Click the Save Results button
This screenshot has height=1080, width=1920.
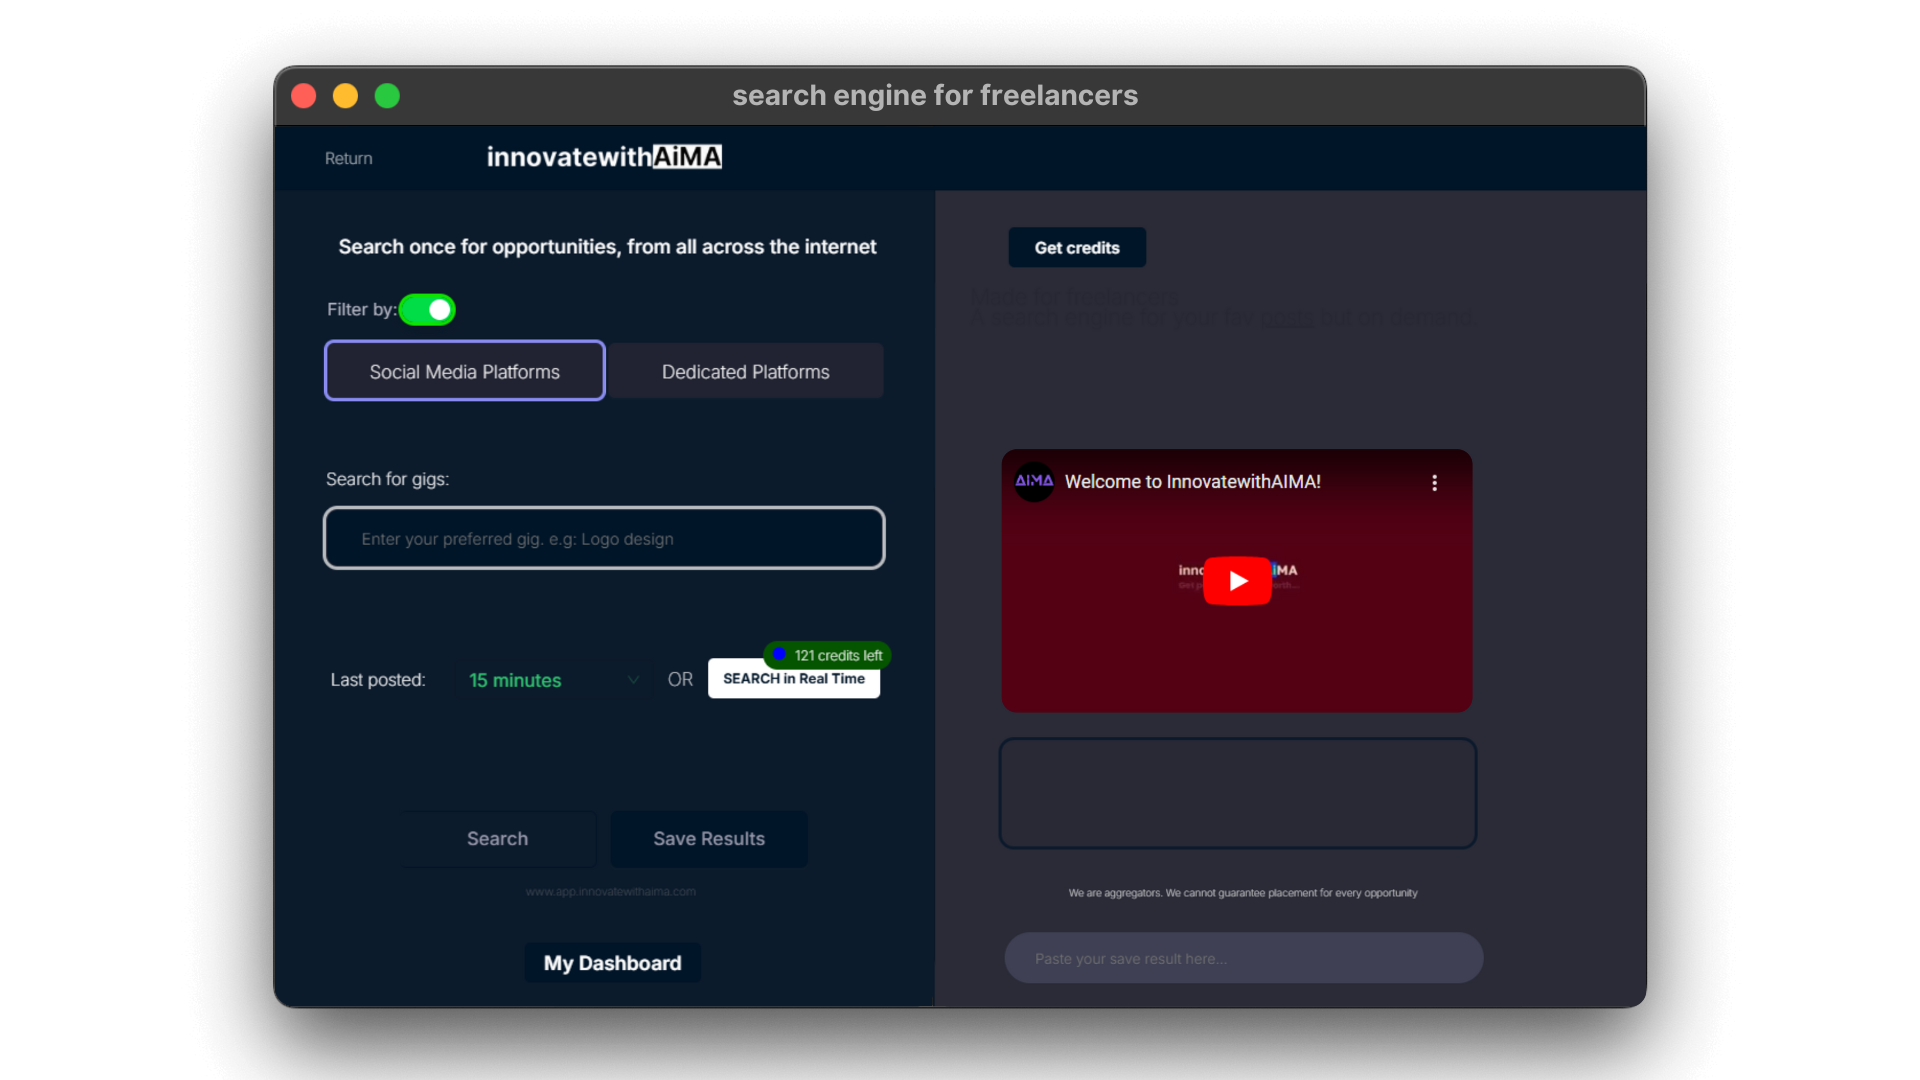709,839
